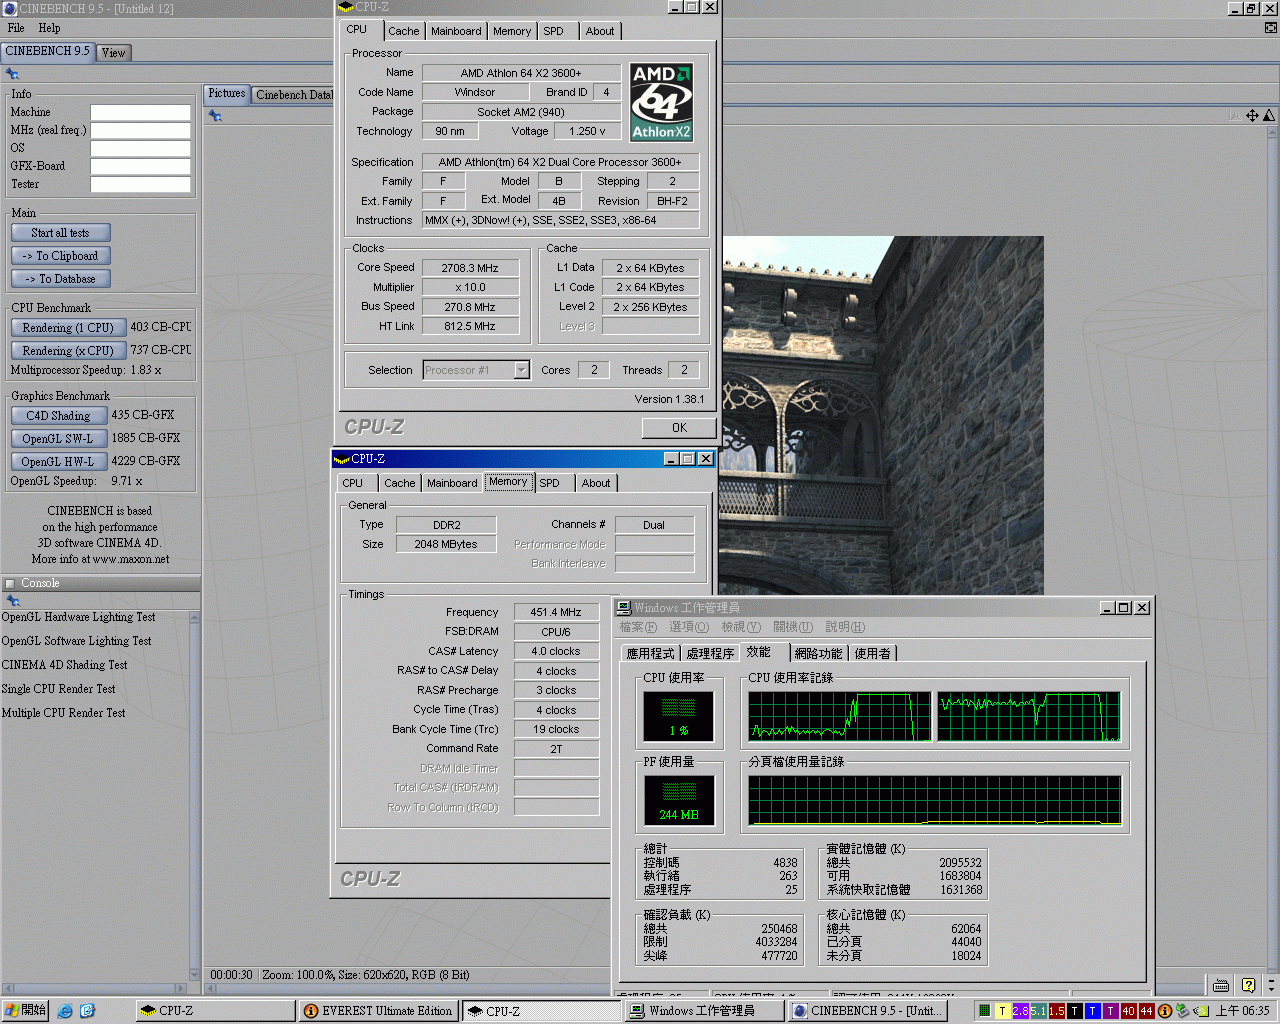Click the Start (開始) button
The height and width of the screenshot is (1024, 1280).
(x=25, y=1011)
